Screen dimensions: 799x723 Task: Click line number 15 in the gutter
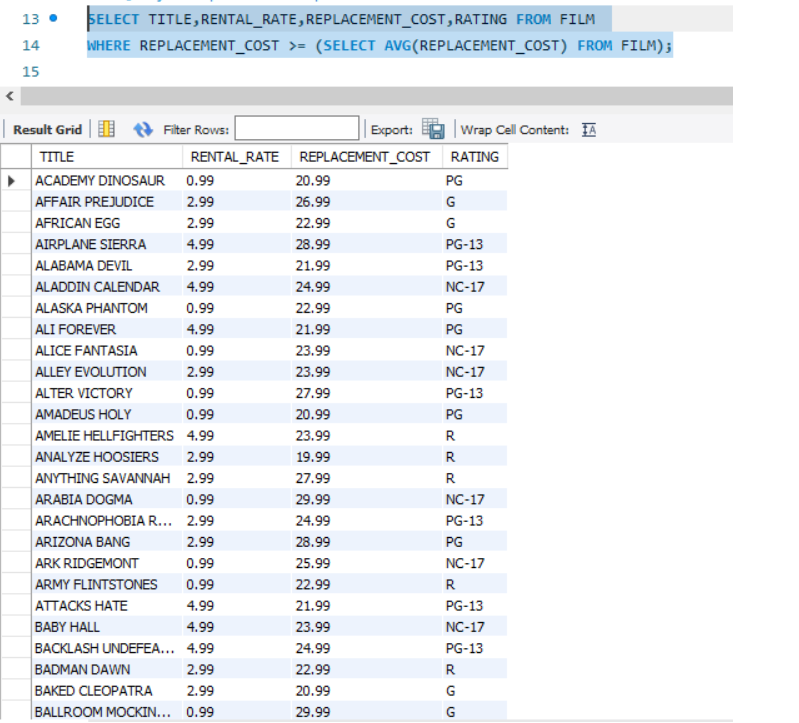pos(31,72)
